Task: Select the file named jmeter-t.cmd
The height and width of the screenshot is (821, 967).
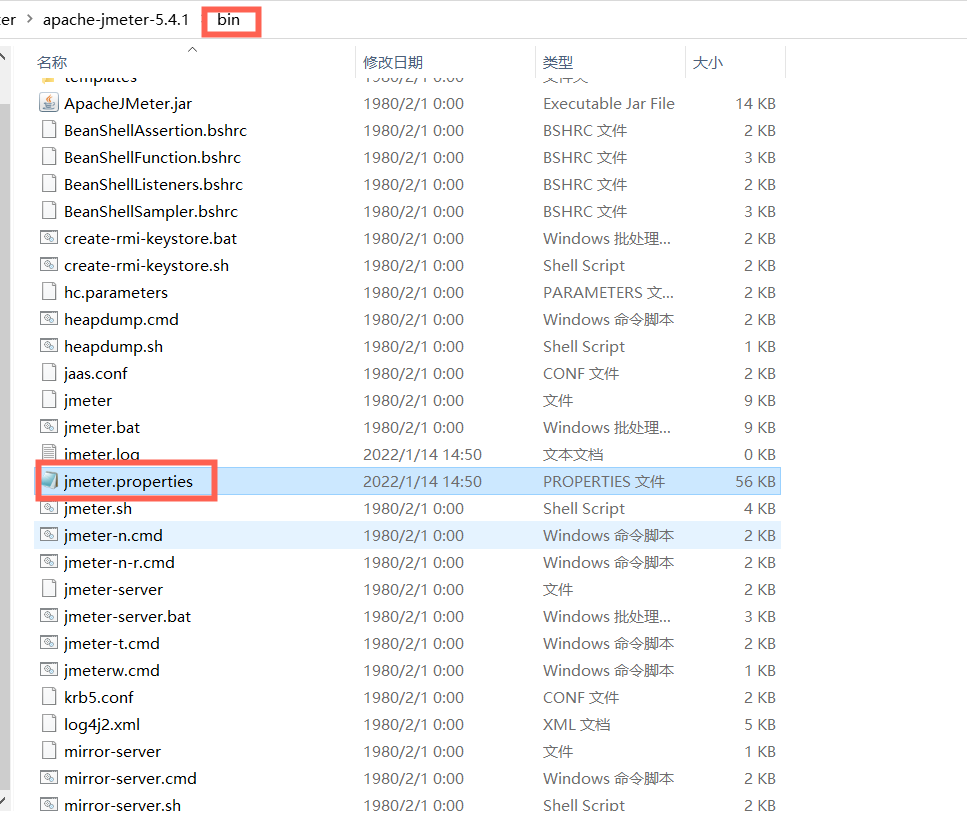Action: 112,643
